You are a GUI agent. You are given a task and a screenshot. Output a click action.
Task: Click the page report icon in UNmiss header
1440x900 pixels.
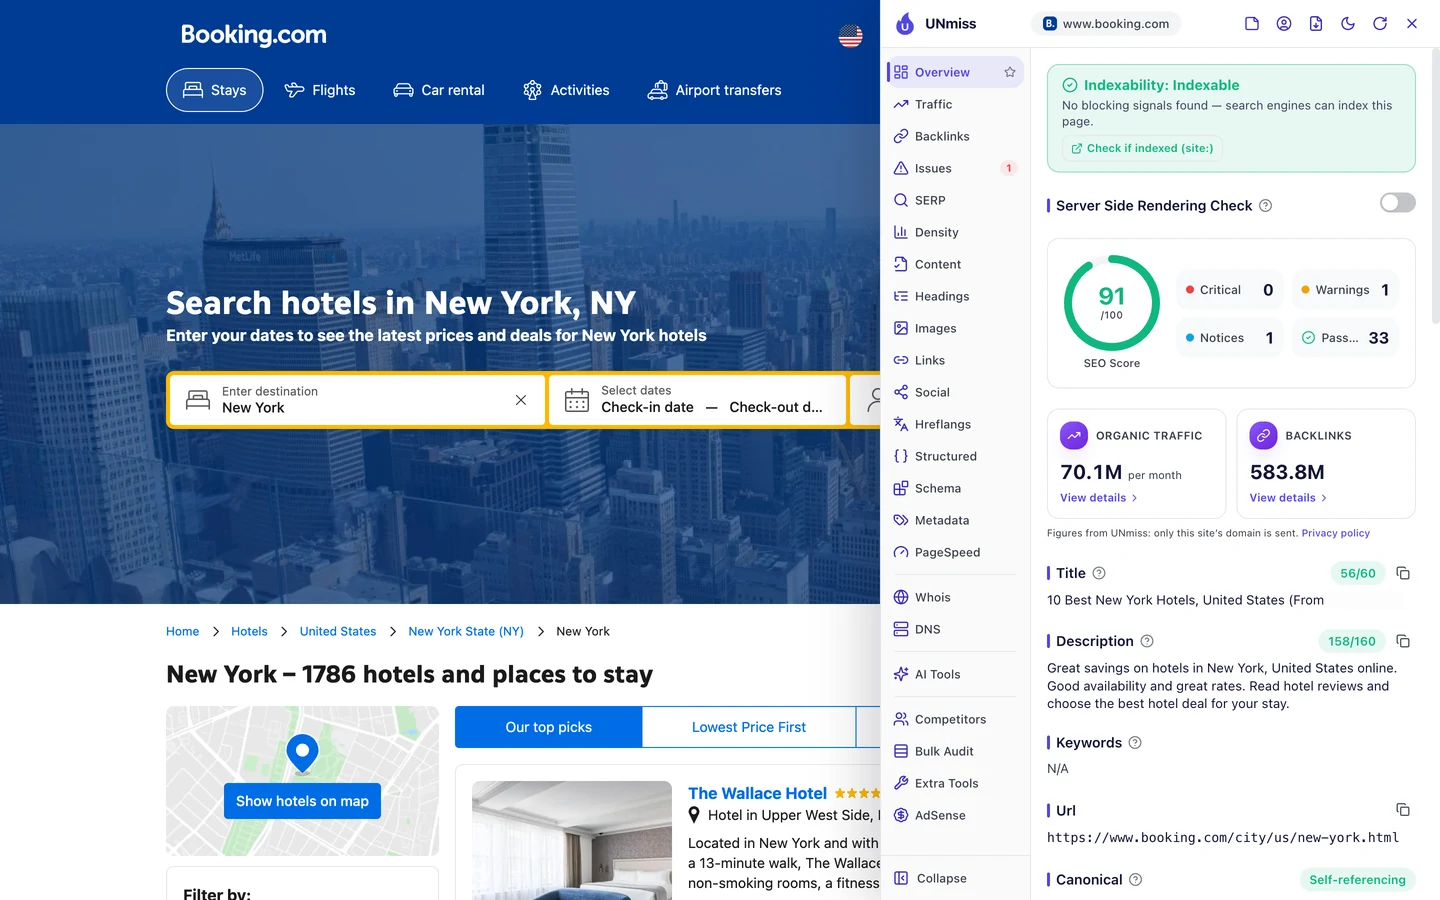[1252, 24]
